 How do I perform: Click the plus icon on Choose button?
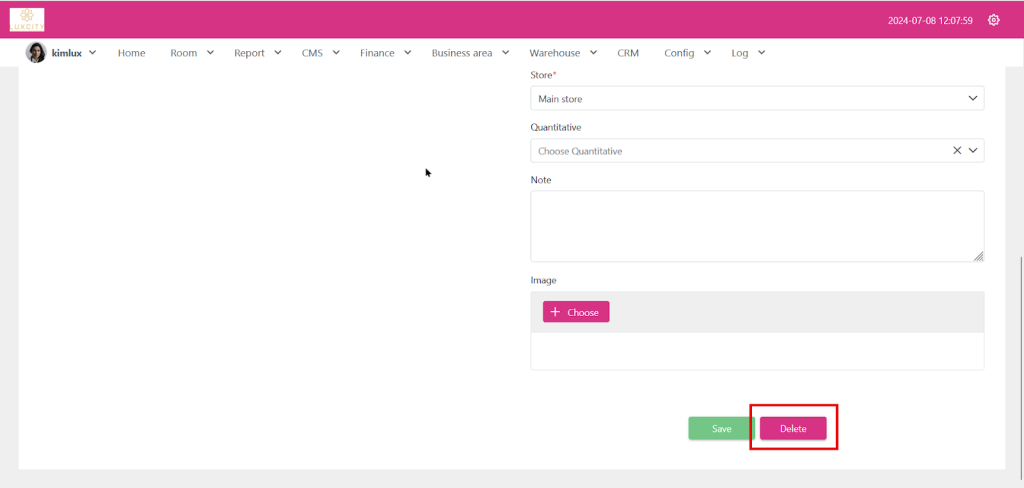tap(556, 312)
